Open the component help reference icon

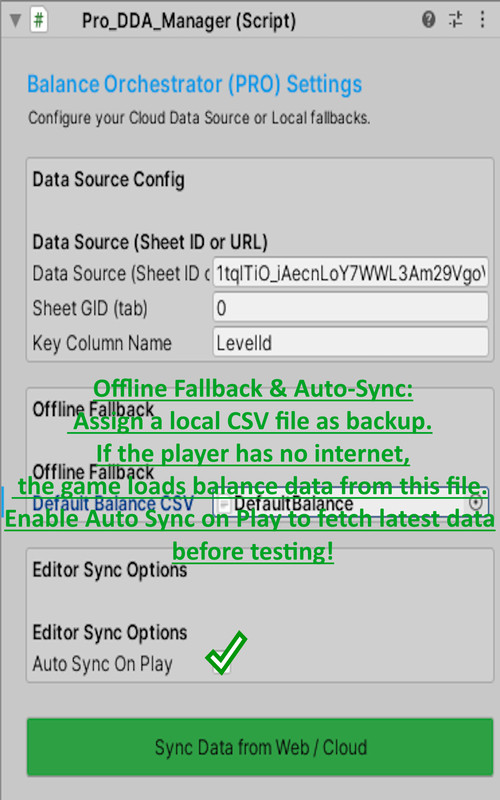tap(429, 20)
